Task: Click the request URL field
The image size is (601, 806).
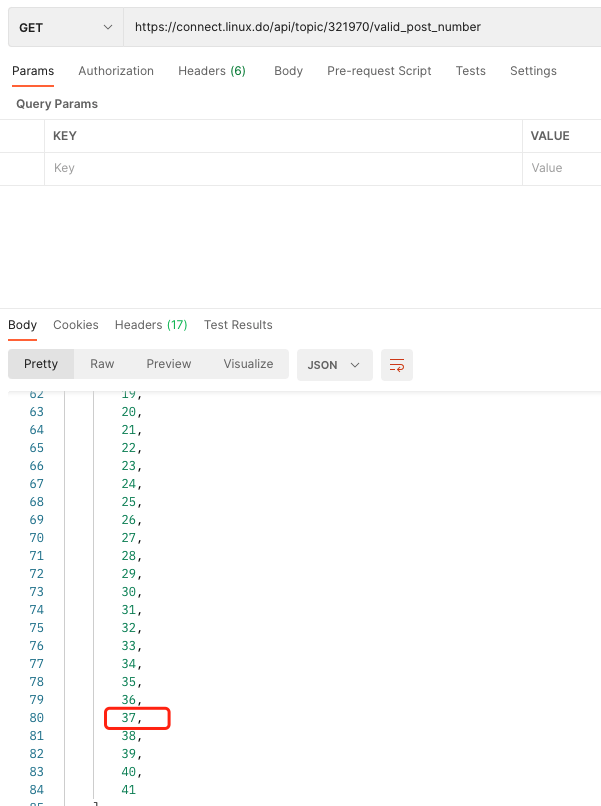Action: [362, 27]
